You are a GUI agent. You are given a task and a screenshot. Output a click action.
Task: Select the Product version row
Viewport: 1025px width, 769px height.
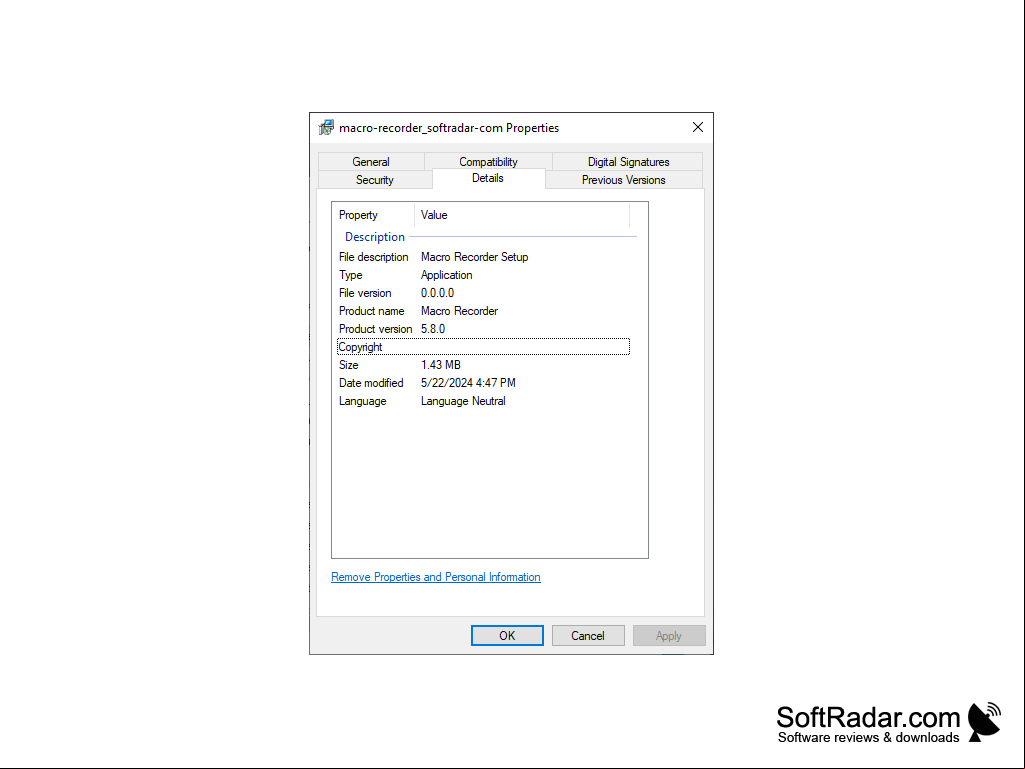483,329
